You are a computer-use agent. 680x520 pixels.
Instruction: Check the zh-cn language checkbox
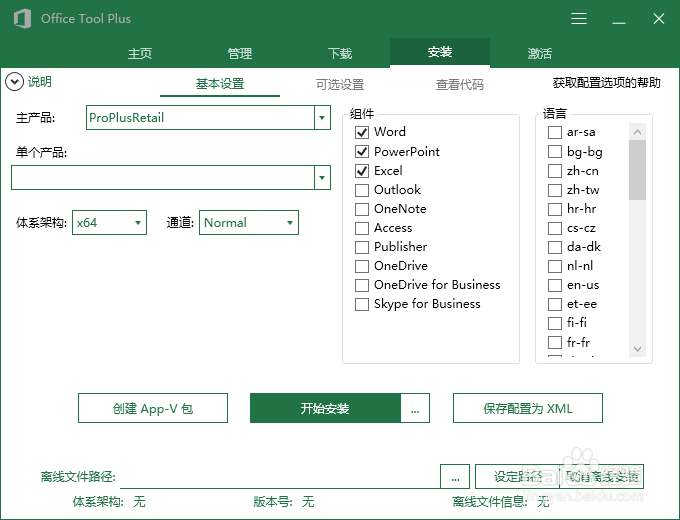click(555, 170)
